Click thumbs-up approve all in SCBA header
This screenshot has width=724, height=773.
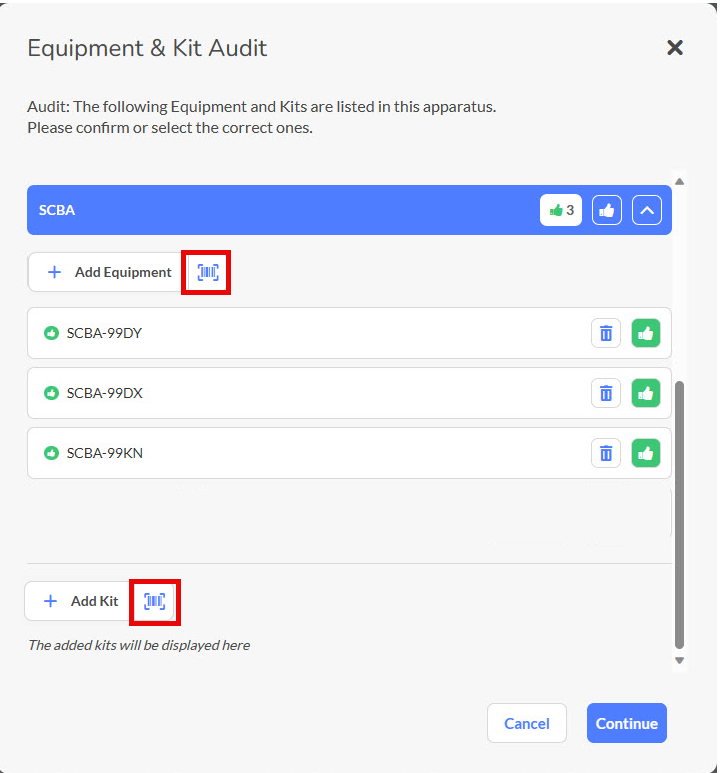[607, 210]
